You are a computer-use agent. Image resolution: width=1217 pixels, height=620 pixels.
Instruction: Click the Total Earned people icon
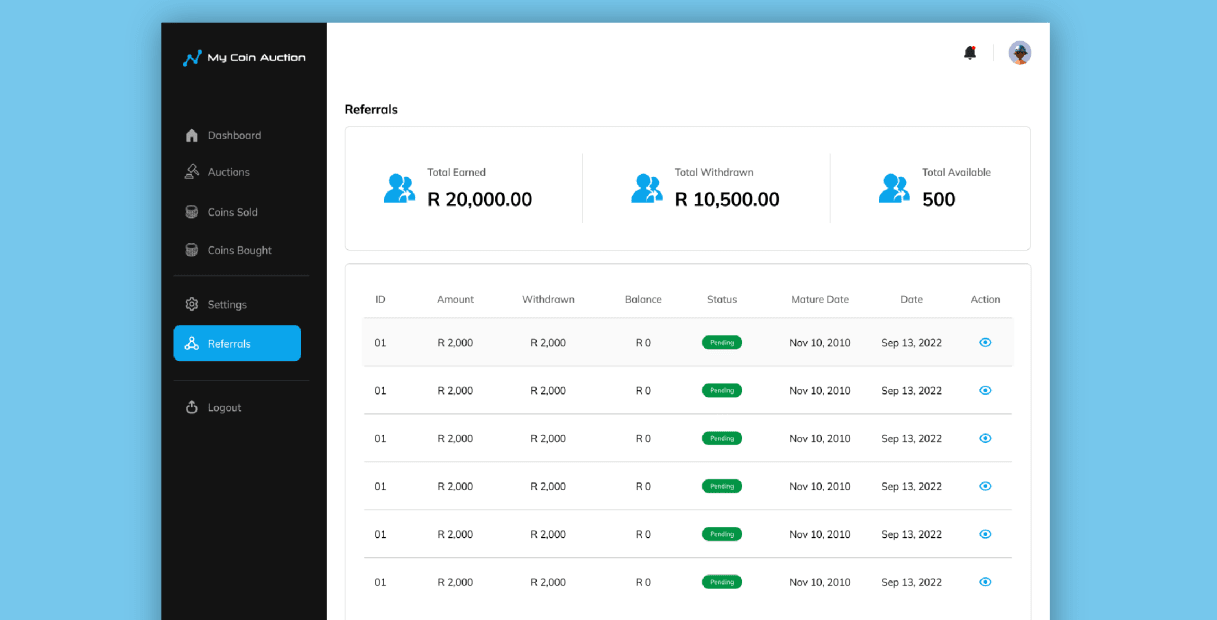[400, 188]
